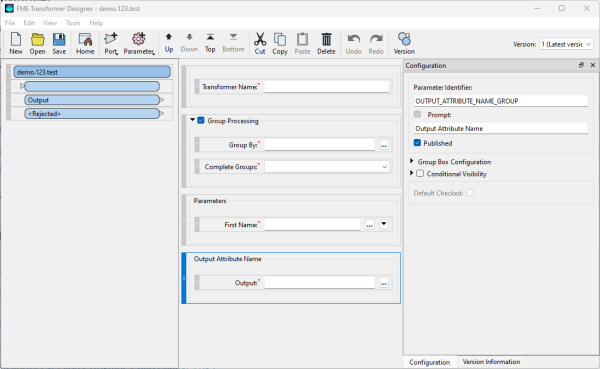Screen dimensions: 600x369
Task: Collapse the Group Processing section
Action: [192, 120]
